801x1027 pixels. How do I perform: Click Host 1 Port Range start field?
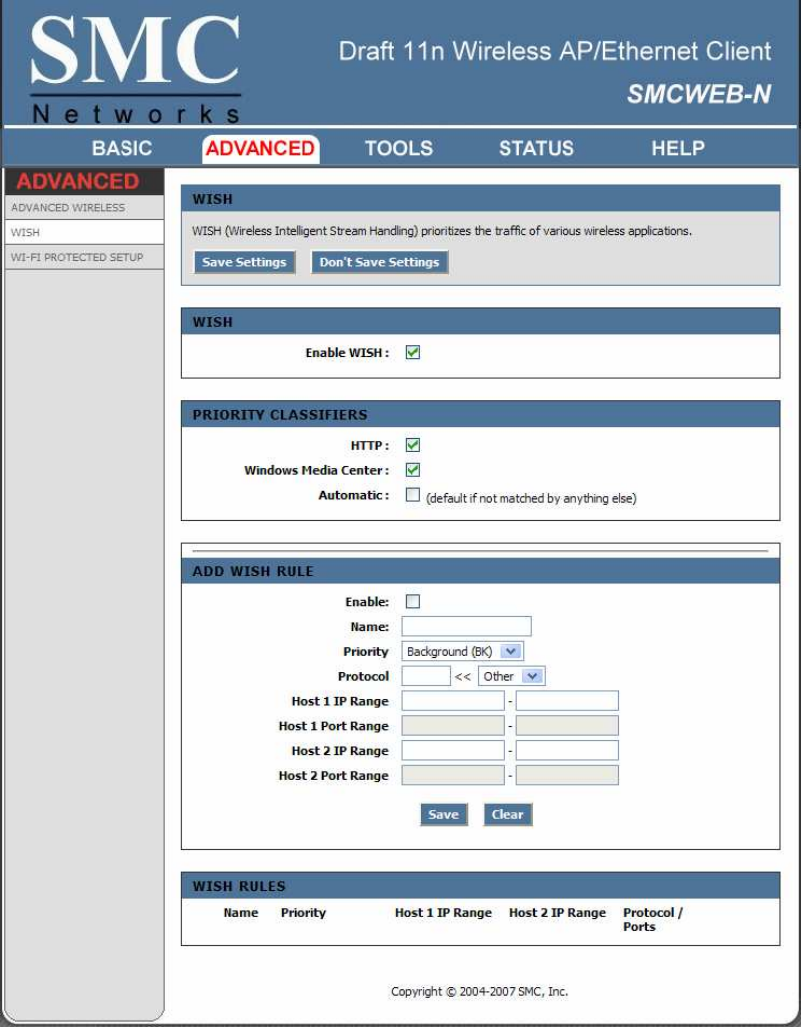453,726
